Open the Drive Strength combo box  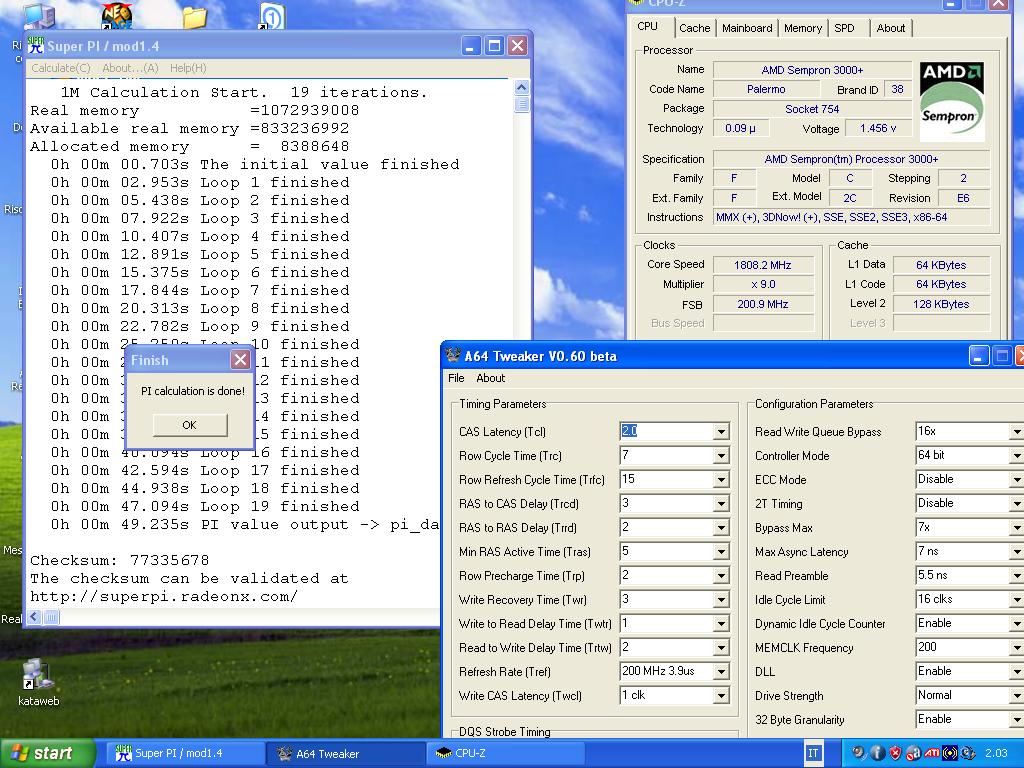pos(969,696)
